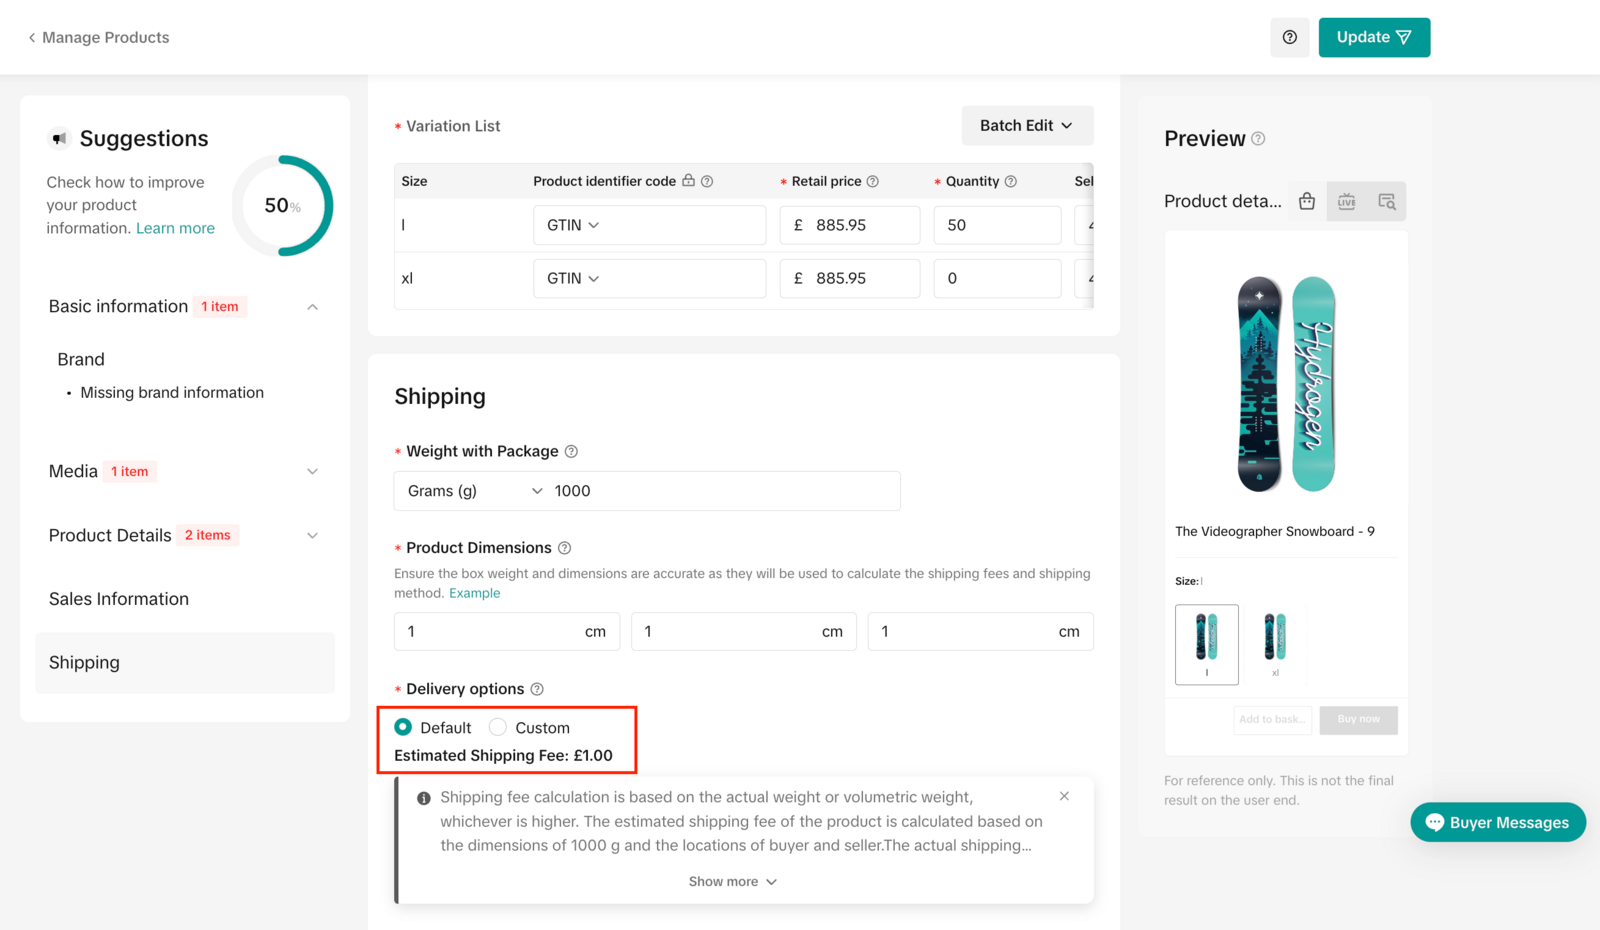The height and width of the screenshot is (930, 1600).
Task: Click the Update button
Action: (x=1373, y=37)
